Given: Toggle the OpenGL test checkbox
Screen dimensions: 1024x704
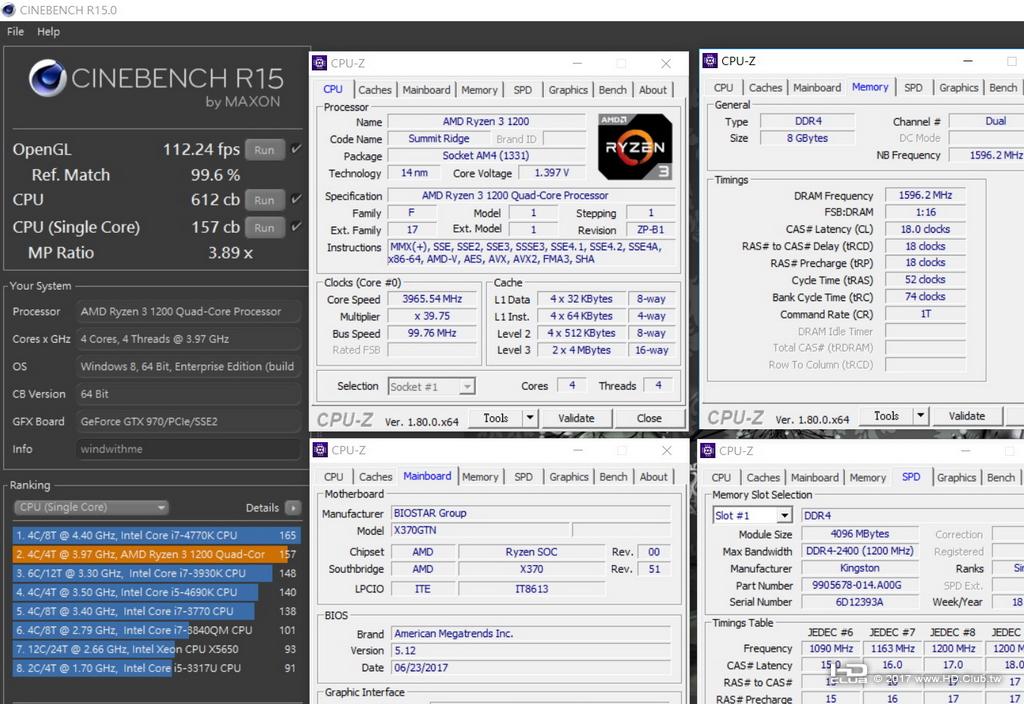Looking at the screenshot, I should pyautogui.click(x=296, y=149).
